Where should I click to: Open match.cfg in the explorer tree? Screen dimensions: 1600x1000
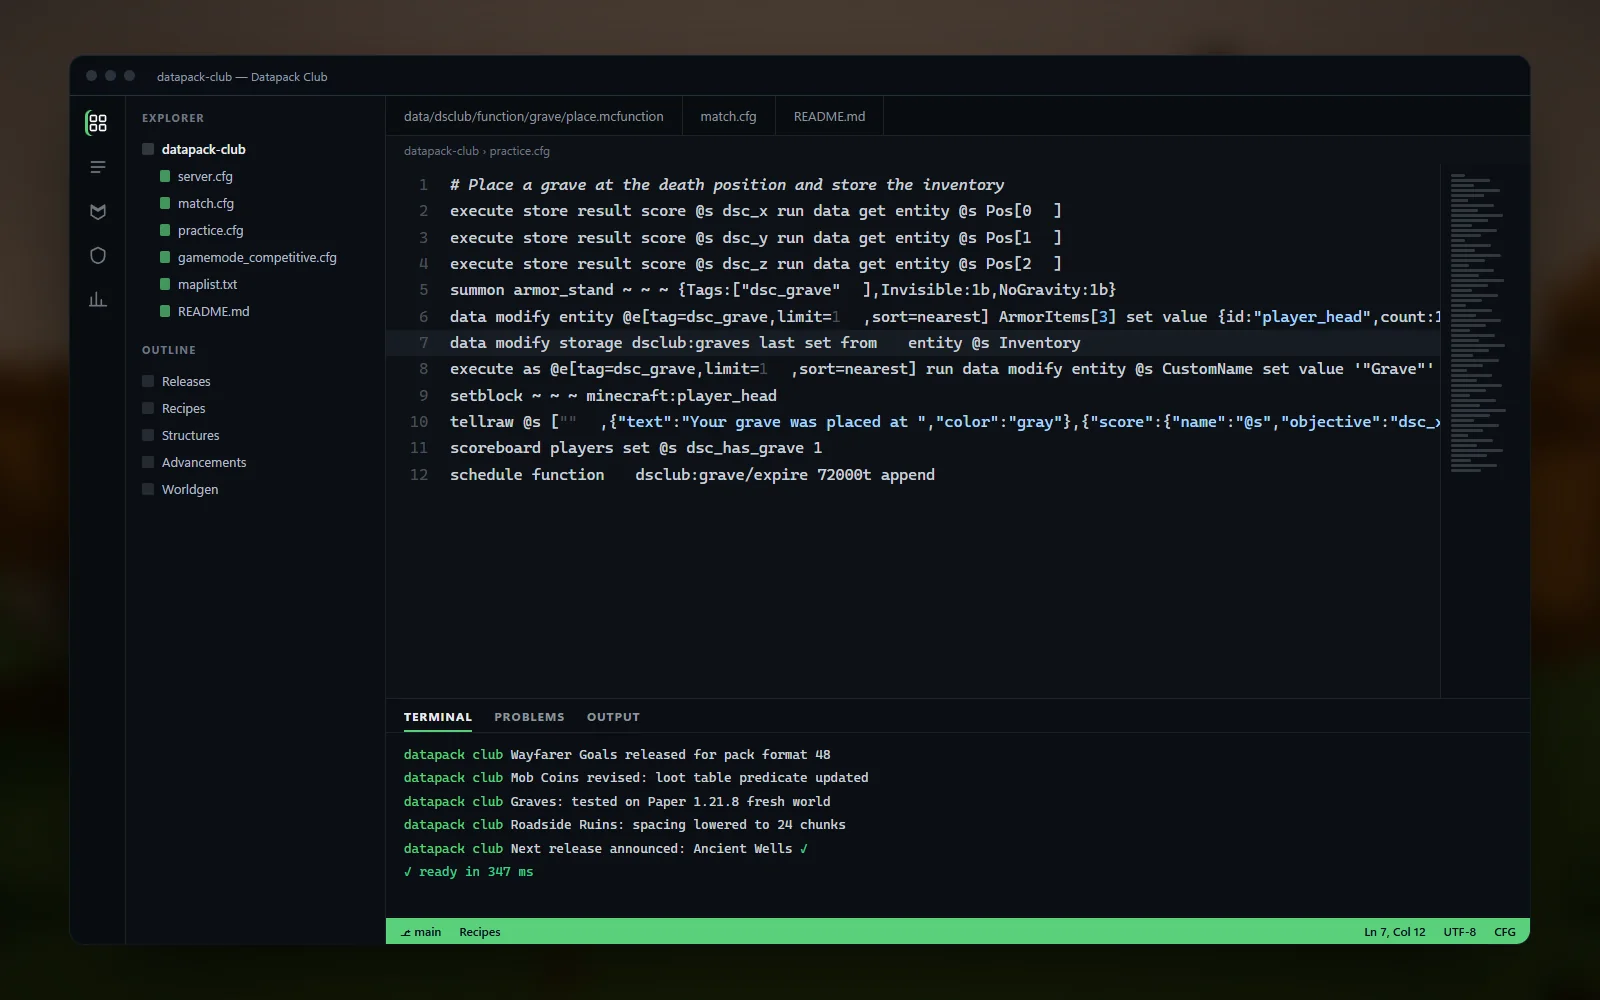pos(206,203)
